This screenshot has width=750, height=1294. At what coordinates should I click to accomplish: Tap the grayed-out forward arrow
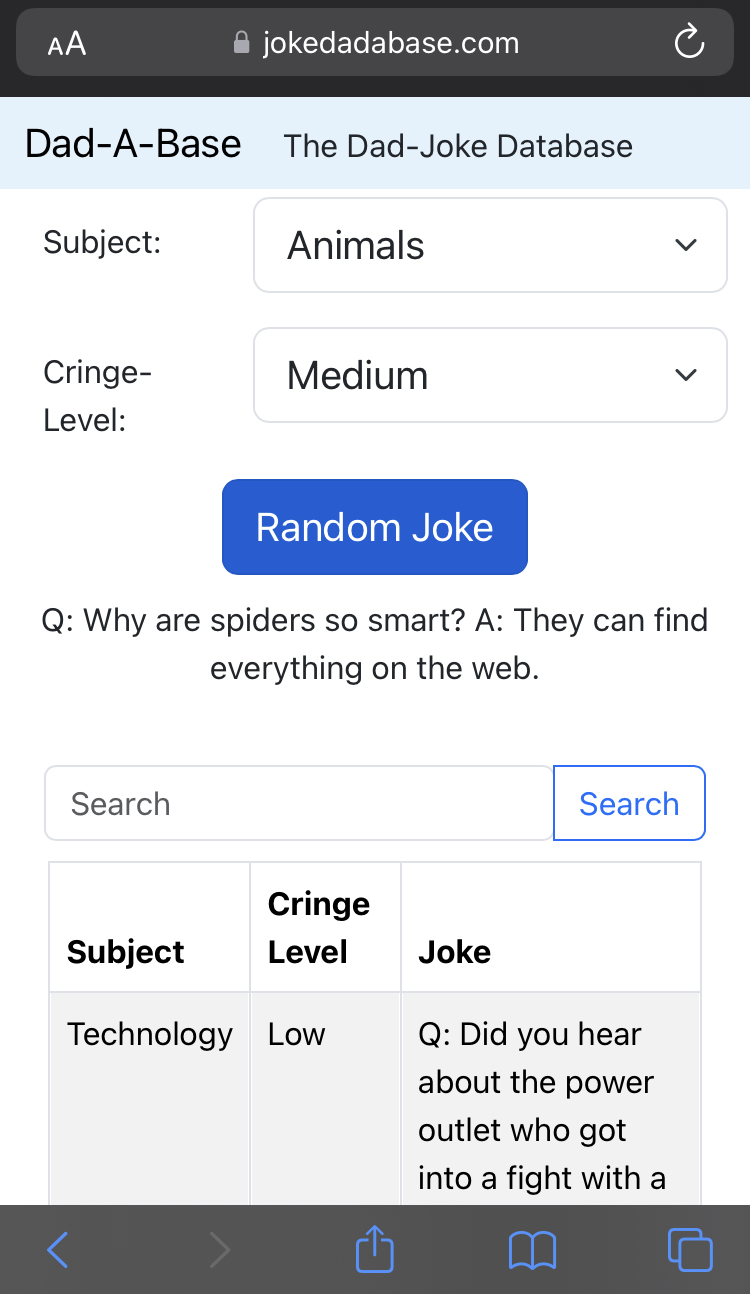pos(220,1249)
